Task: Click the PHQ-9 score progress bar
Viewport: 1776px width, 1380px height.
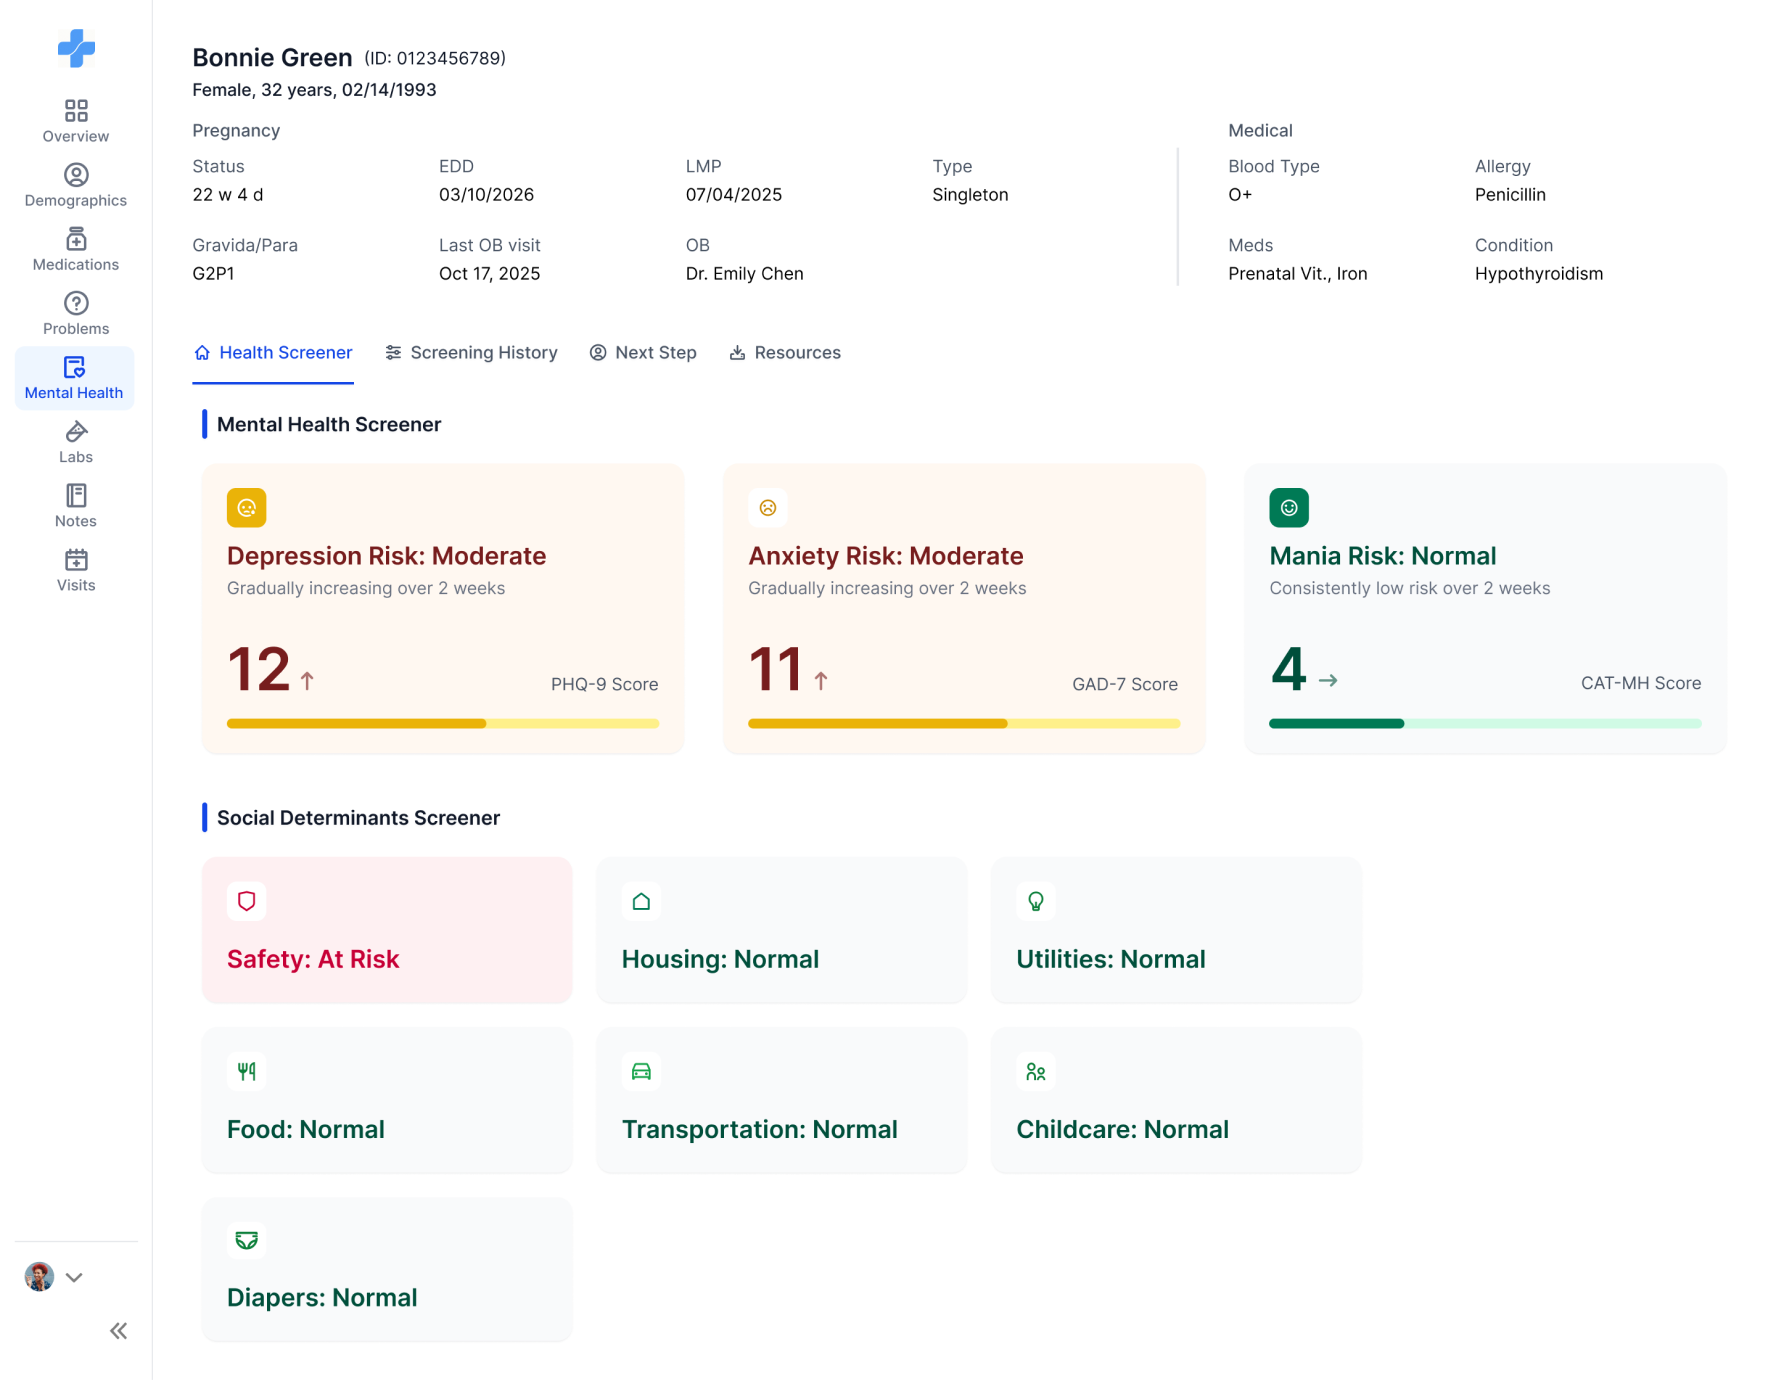Action: tap(443, 723)
